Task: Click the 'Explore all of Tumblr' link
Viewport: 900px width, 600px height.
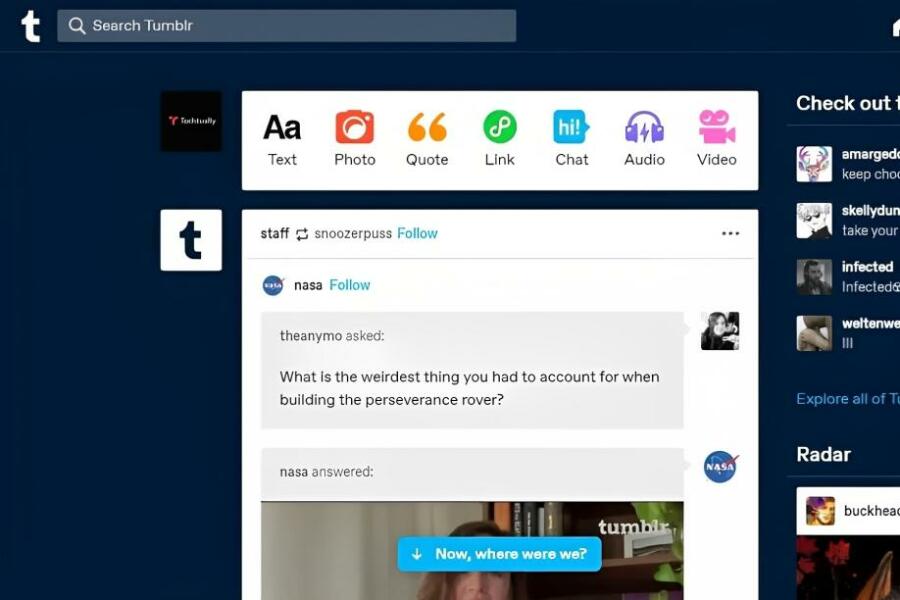Action: coord(848,399)
